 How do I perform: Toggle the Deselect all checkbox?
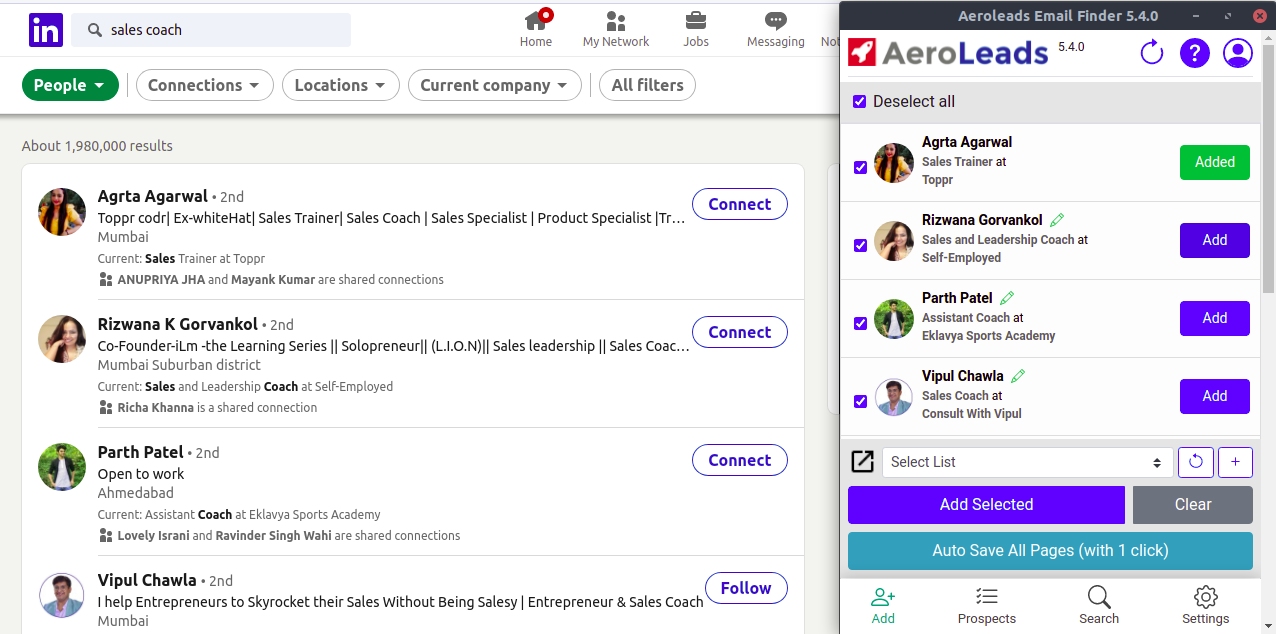(859, 101)
